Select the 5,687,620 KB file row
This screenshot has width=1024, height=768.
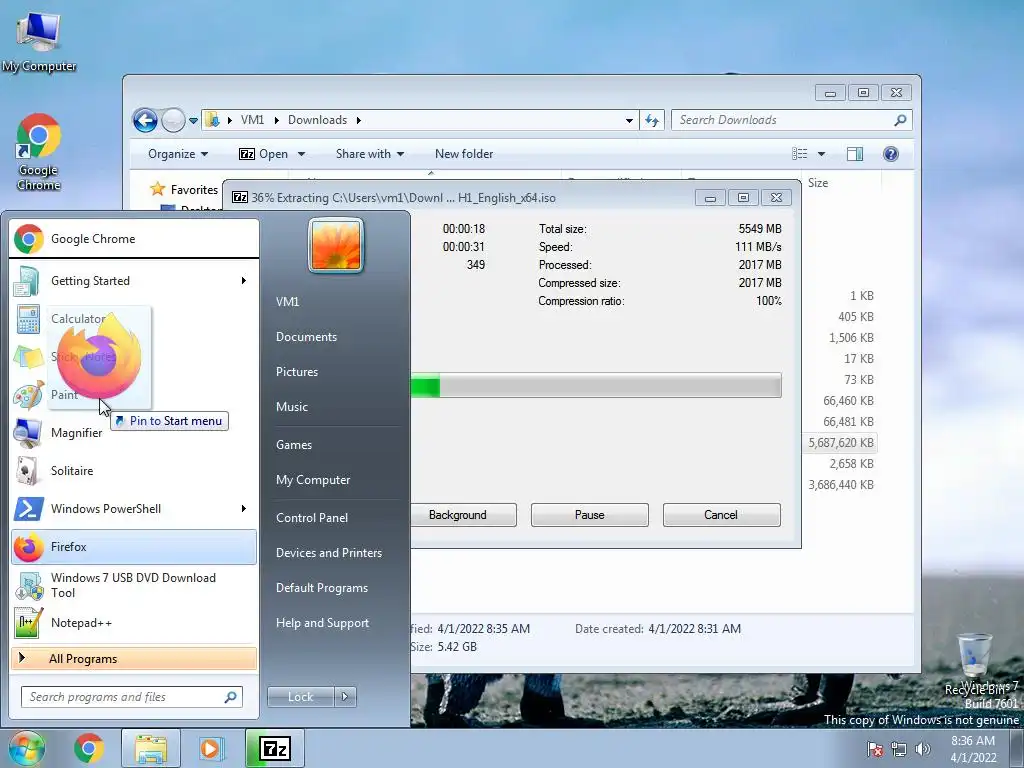842,443
